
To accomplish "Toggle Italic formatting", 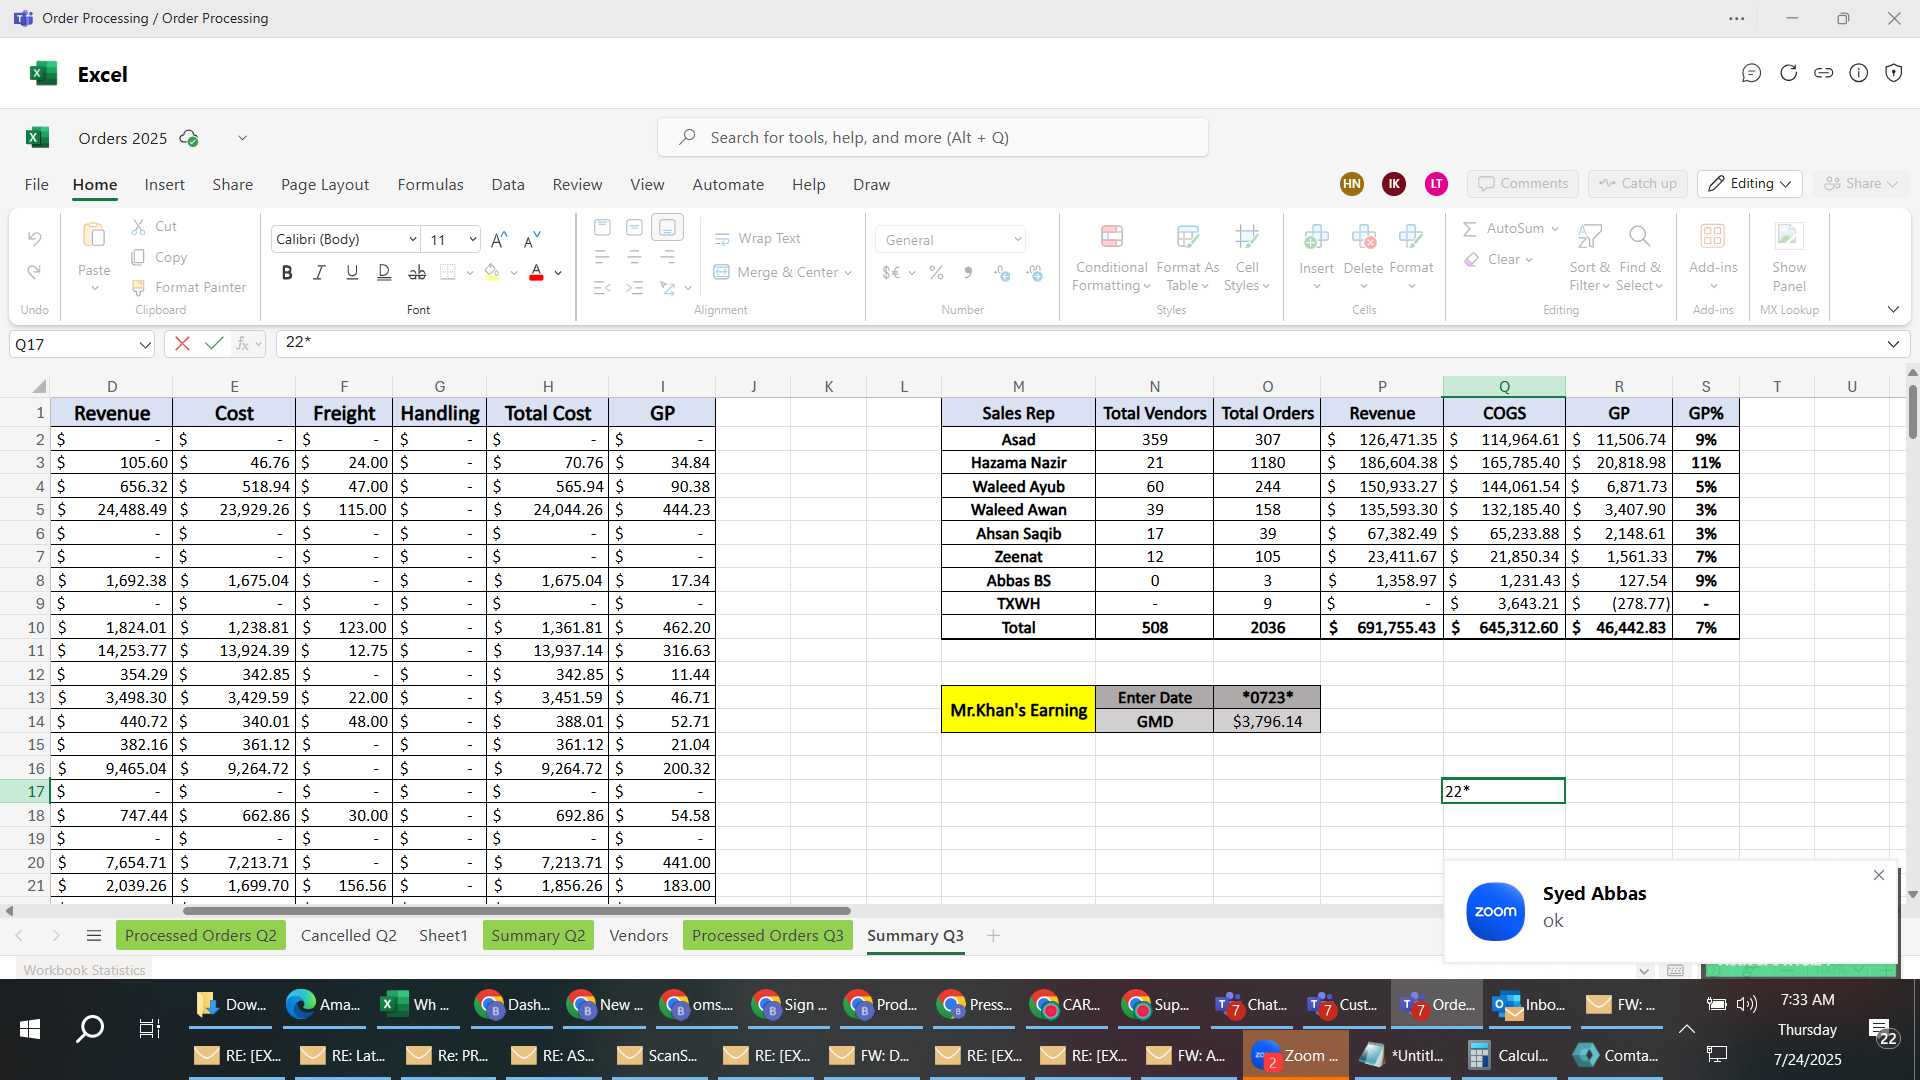I will 319,272.
